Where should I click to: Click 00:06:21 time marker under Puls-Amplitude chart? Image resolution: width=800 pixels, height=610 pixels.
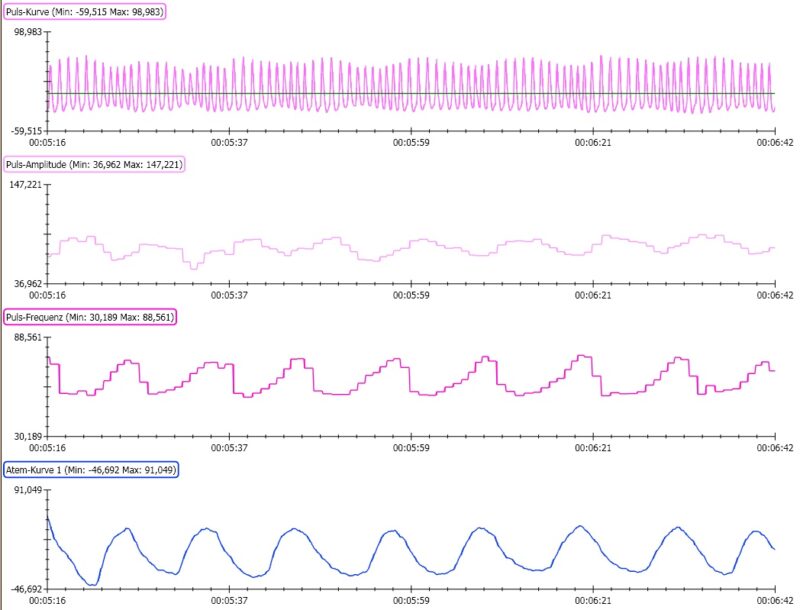click(x=593, y=296)
